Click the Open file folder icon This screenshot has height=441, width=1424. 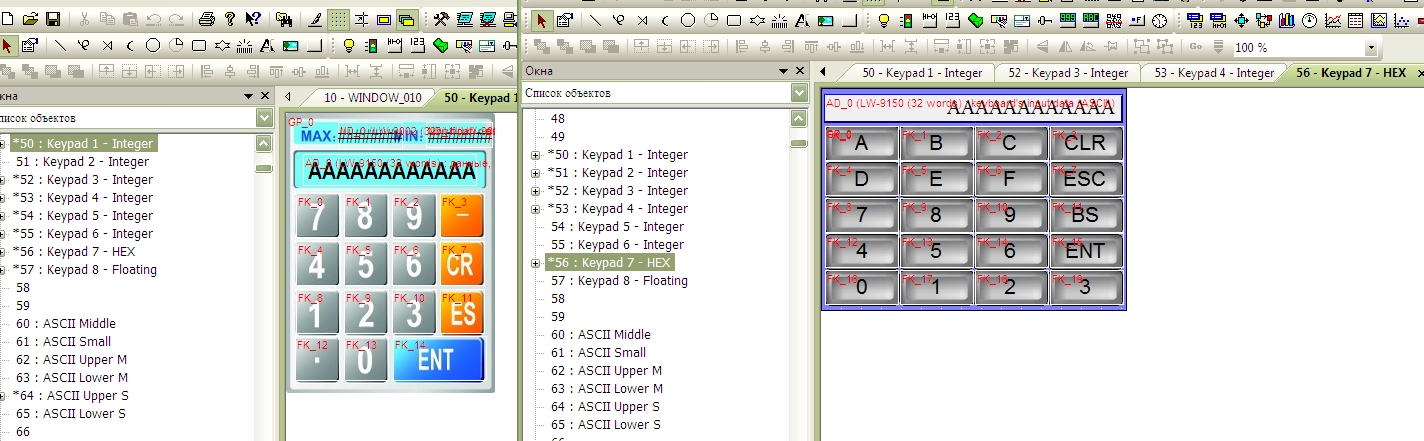30,20
